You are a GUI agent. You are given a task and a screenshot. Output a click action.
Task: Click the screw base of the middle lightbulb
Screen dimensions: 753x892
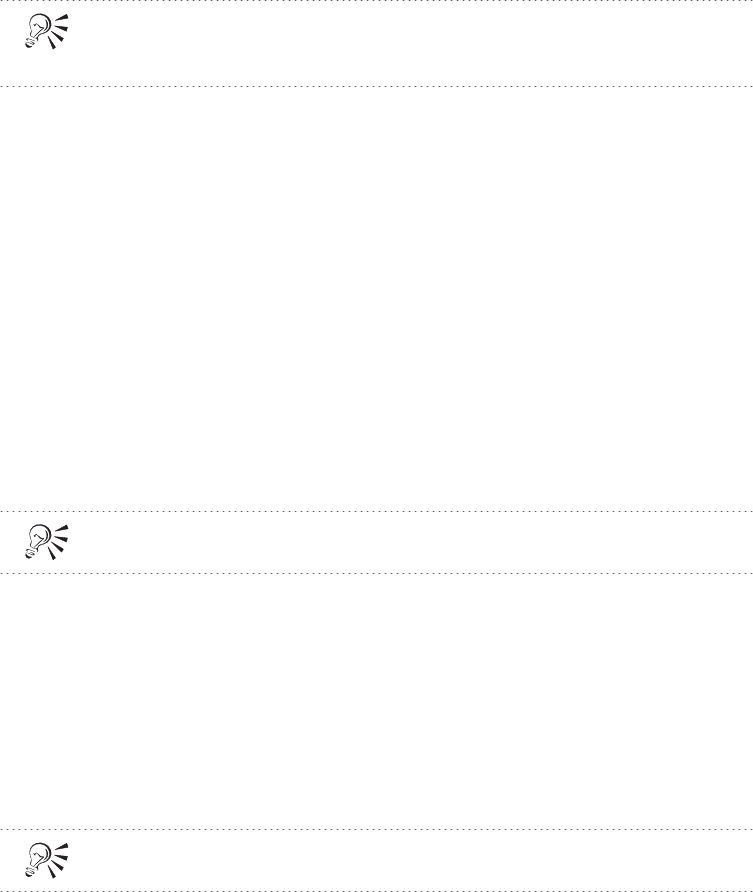point(29,553)
